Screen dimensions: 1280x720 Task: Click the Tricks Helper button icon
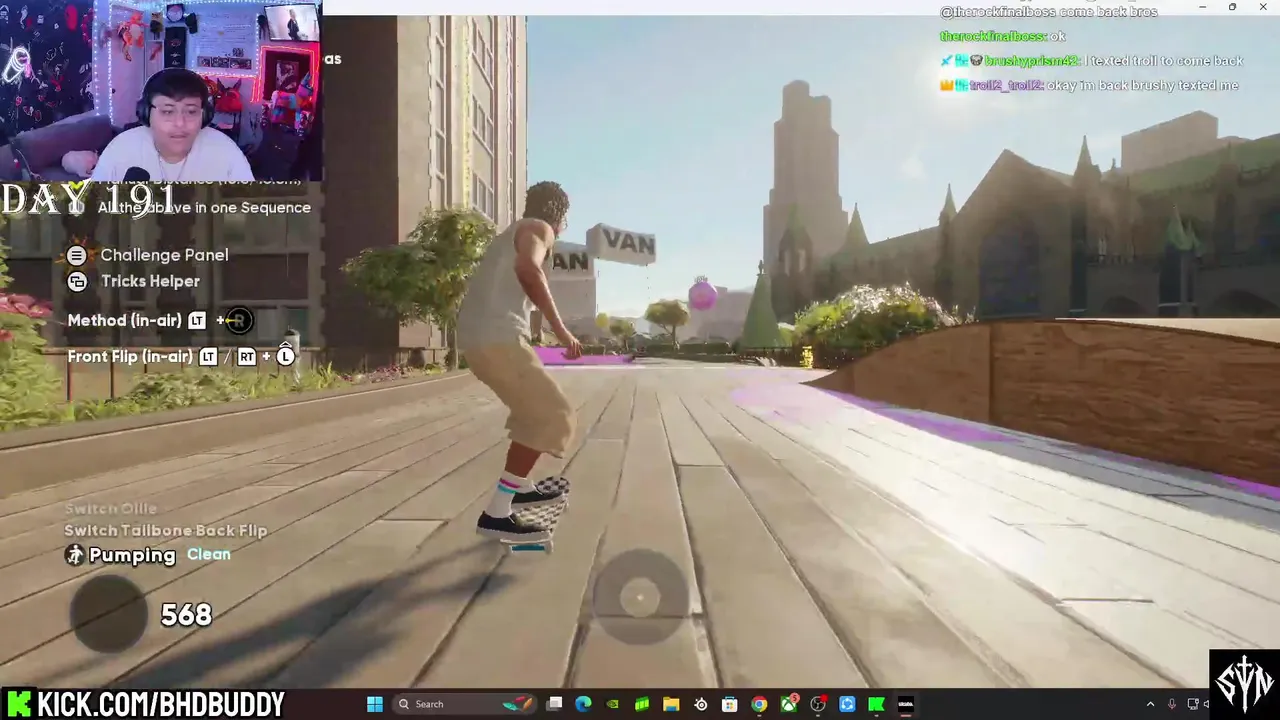[x=77, y=281]
